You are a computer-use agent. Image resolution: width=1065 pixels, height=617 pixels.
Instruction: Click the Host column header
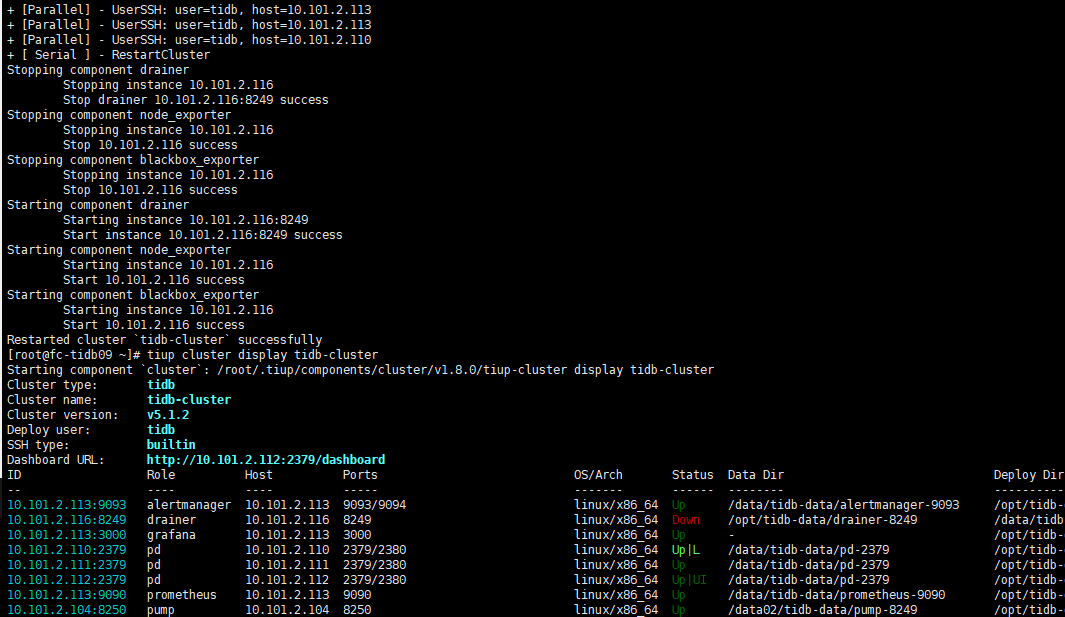[259, 475]
